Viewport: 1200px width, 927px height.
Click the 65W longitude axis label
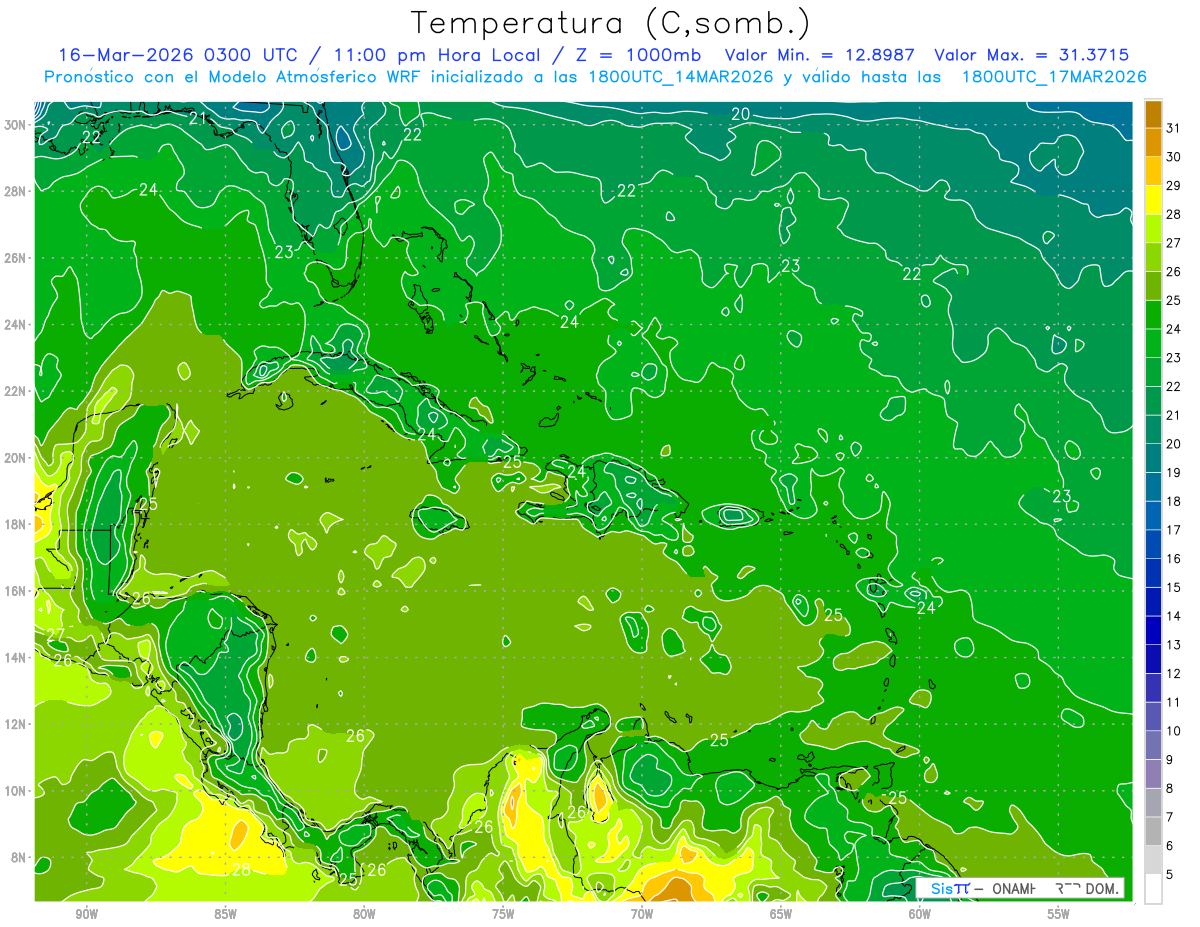pyautogui.click(x=781, y=914)
